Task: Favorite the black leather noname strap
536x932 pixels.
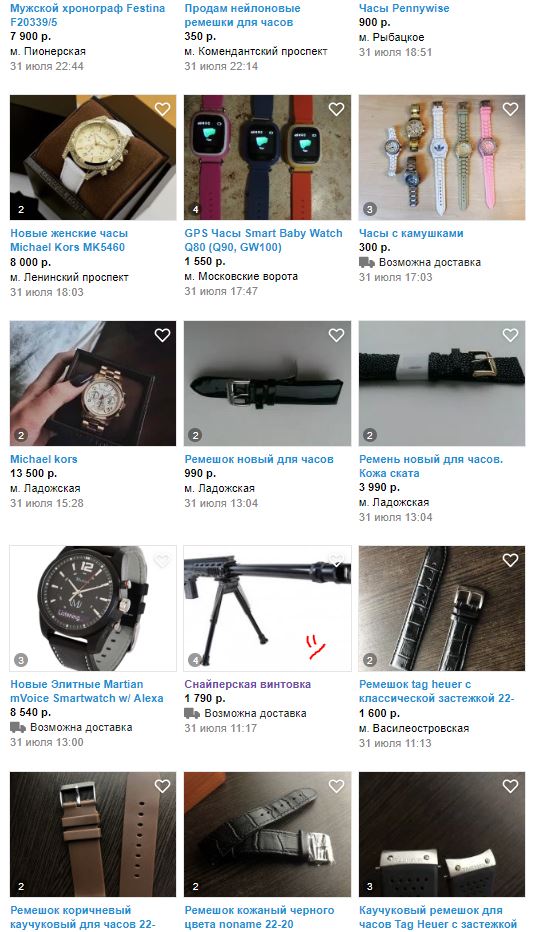Action: pyautogui.click(x=336, y=786)
